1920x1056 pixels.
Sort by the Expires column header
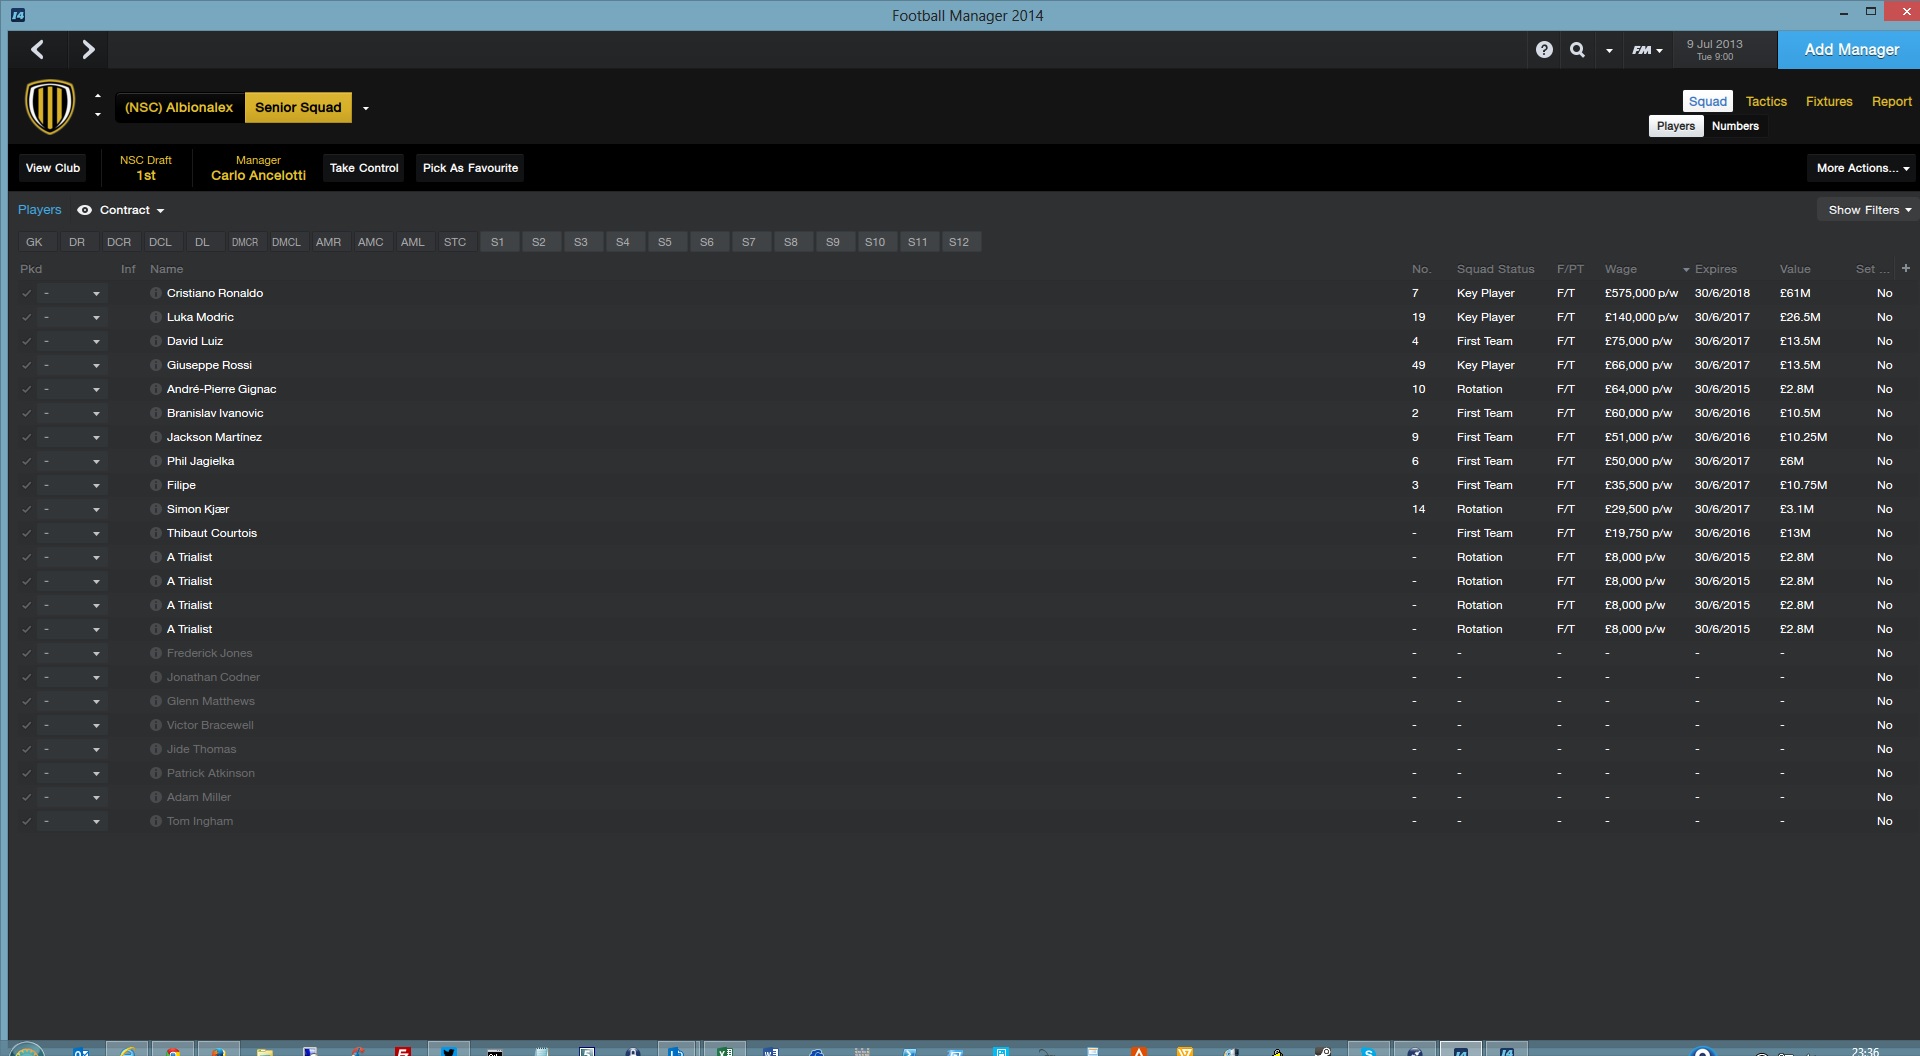1716,269
